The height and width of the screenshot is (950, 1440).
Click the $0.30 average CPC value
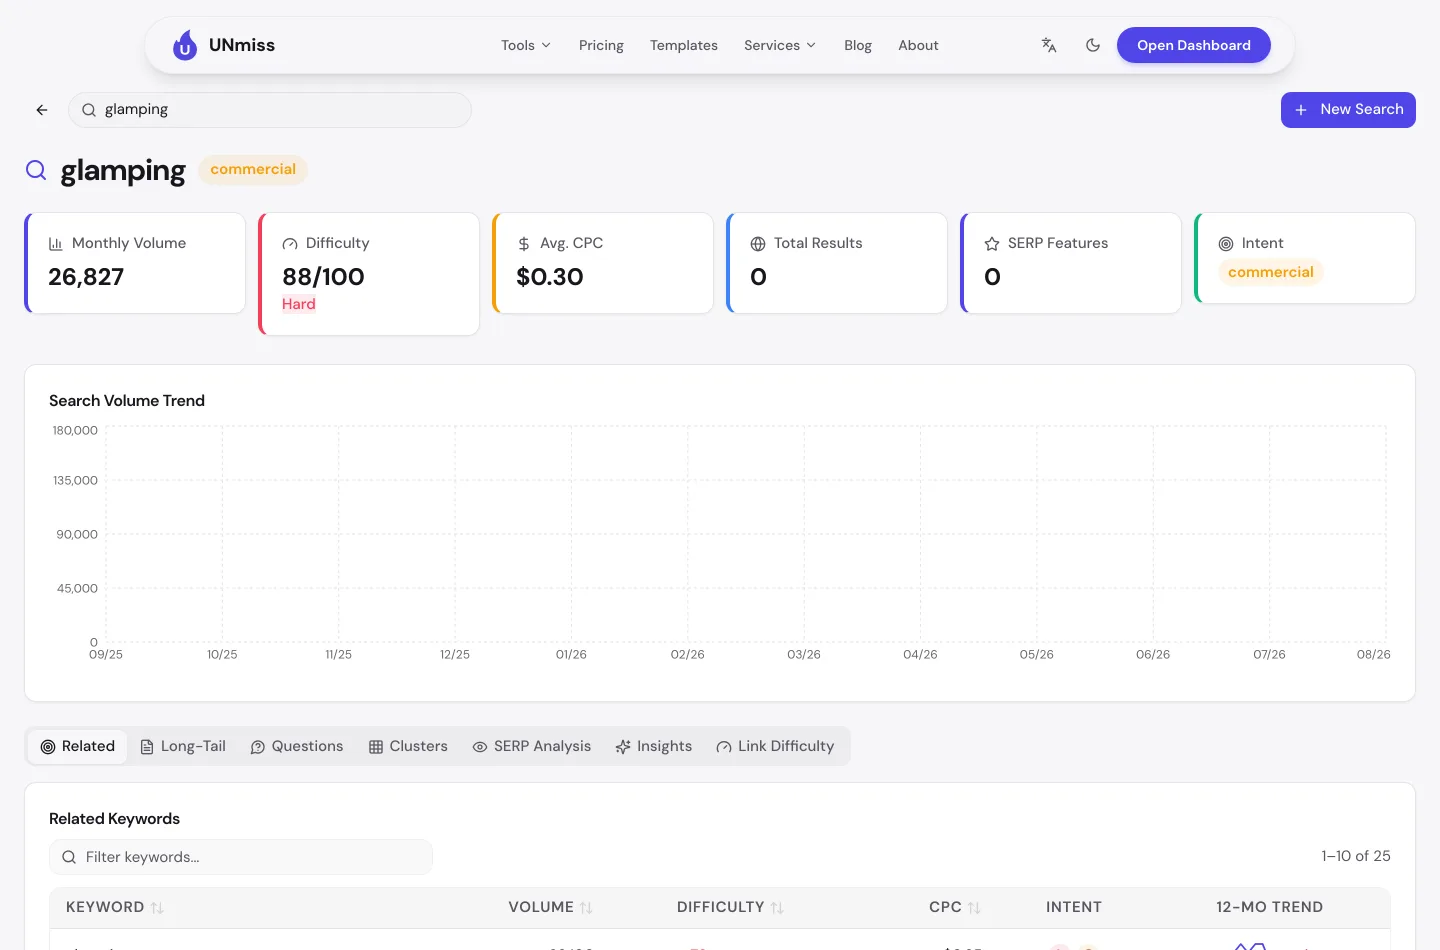coord(550,277)
